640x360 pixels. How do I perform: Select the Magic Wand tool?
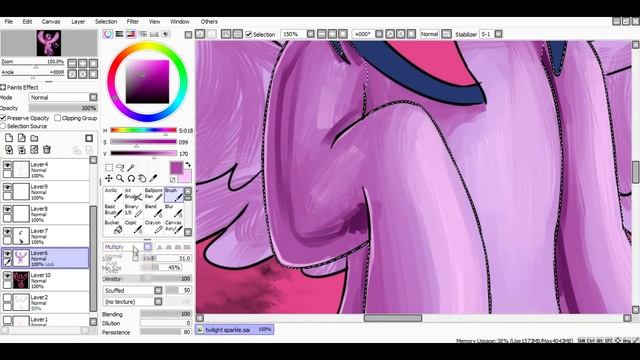click(x=131, y=167)
